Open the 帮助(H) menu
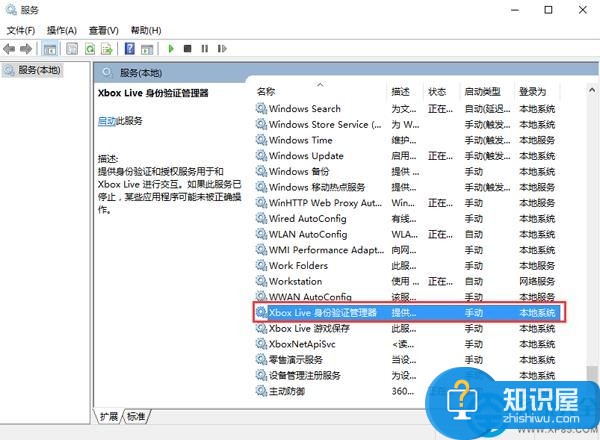 146,30
